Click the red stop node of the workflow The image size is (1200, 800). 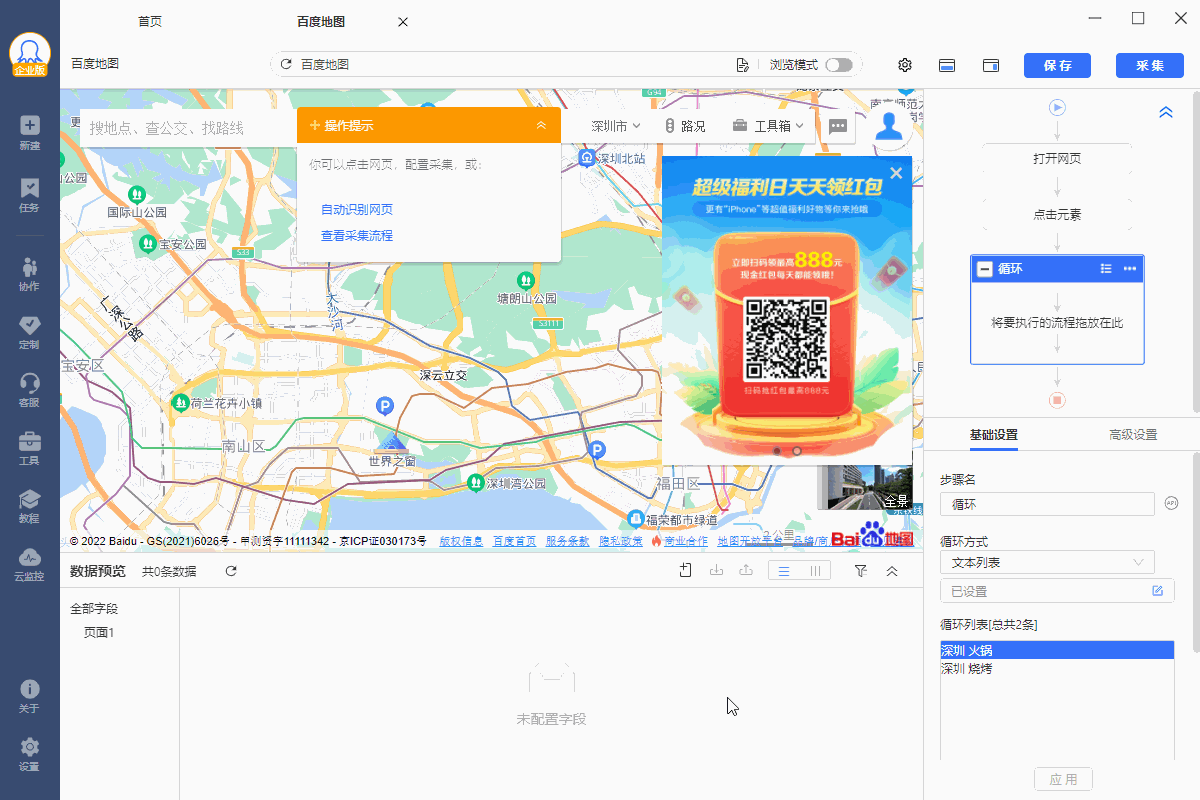[1057, 400]
